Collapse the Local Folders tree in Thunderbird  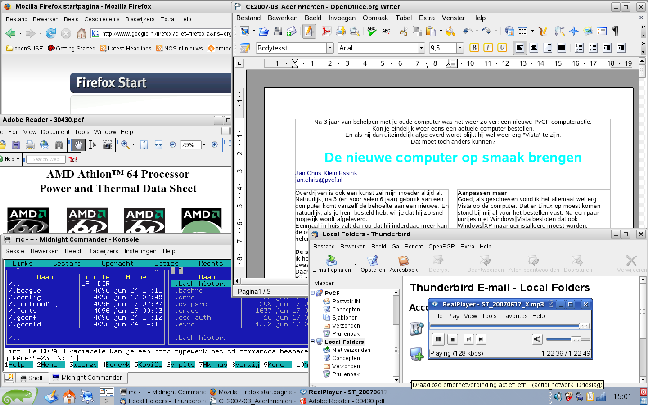pos(313,342)
